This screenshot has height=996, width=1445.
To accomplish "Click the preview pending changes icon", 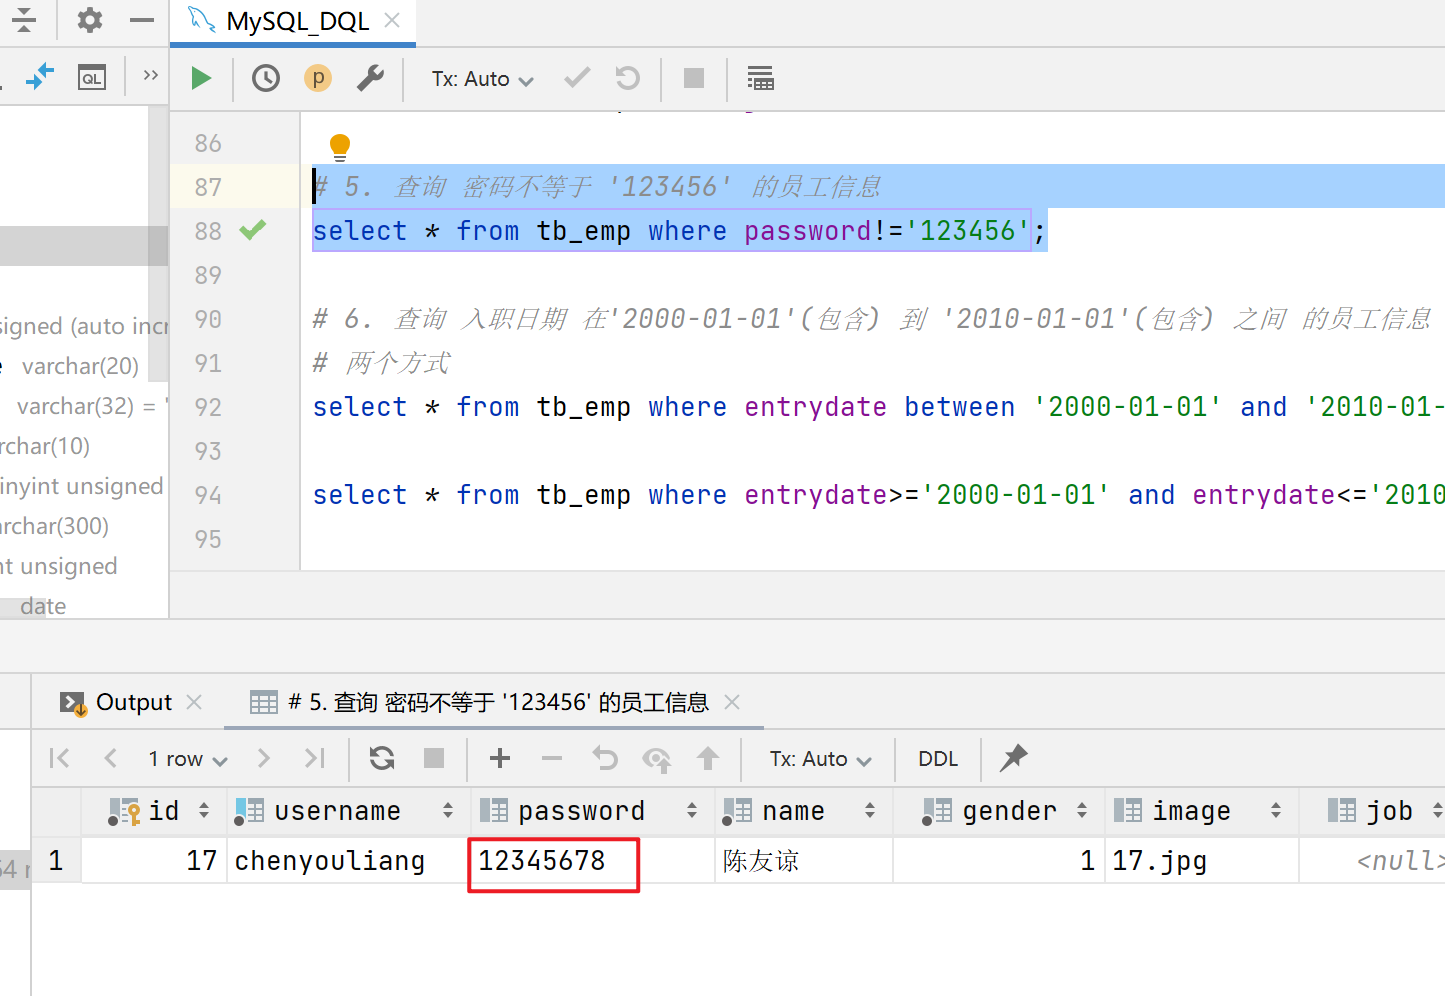I will (657, 759).
